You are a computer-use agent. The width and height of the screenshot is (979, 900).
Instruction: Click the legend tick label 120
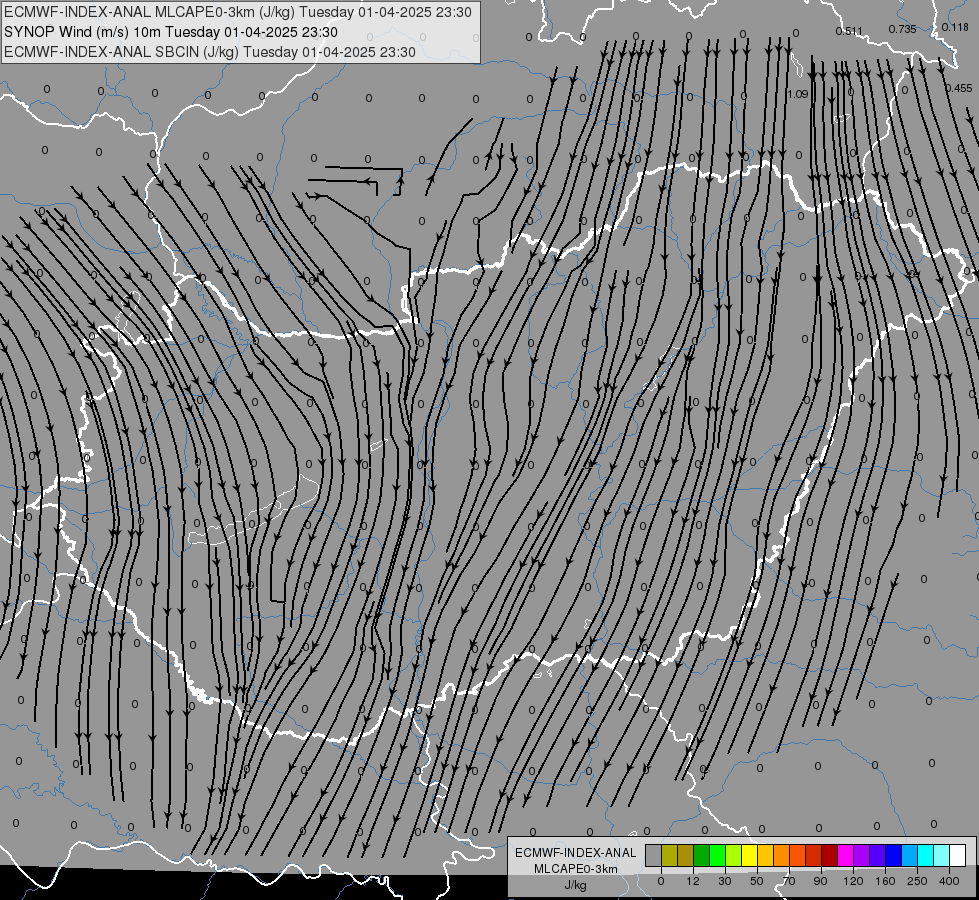(854, 881)
